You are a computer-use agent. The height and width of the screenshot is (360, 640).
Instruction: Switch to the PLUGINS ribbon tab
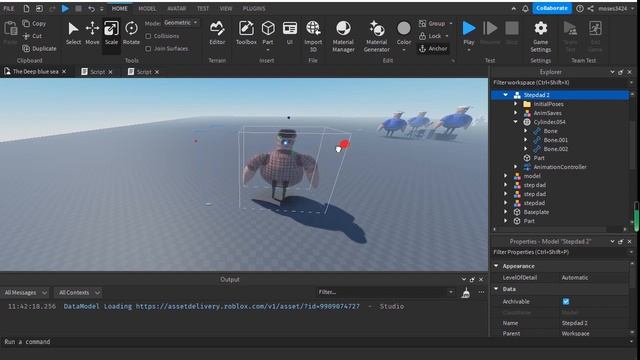[254, 9]
